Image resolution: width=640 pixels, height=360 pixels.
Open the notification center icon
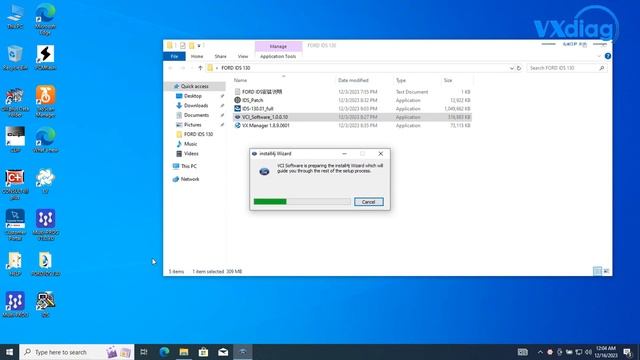coord(628,352)
